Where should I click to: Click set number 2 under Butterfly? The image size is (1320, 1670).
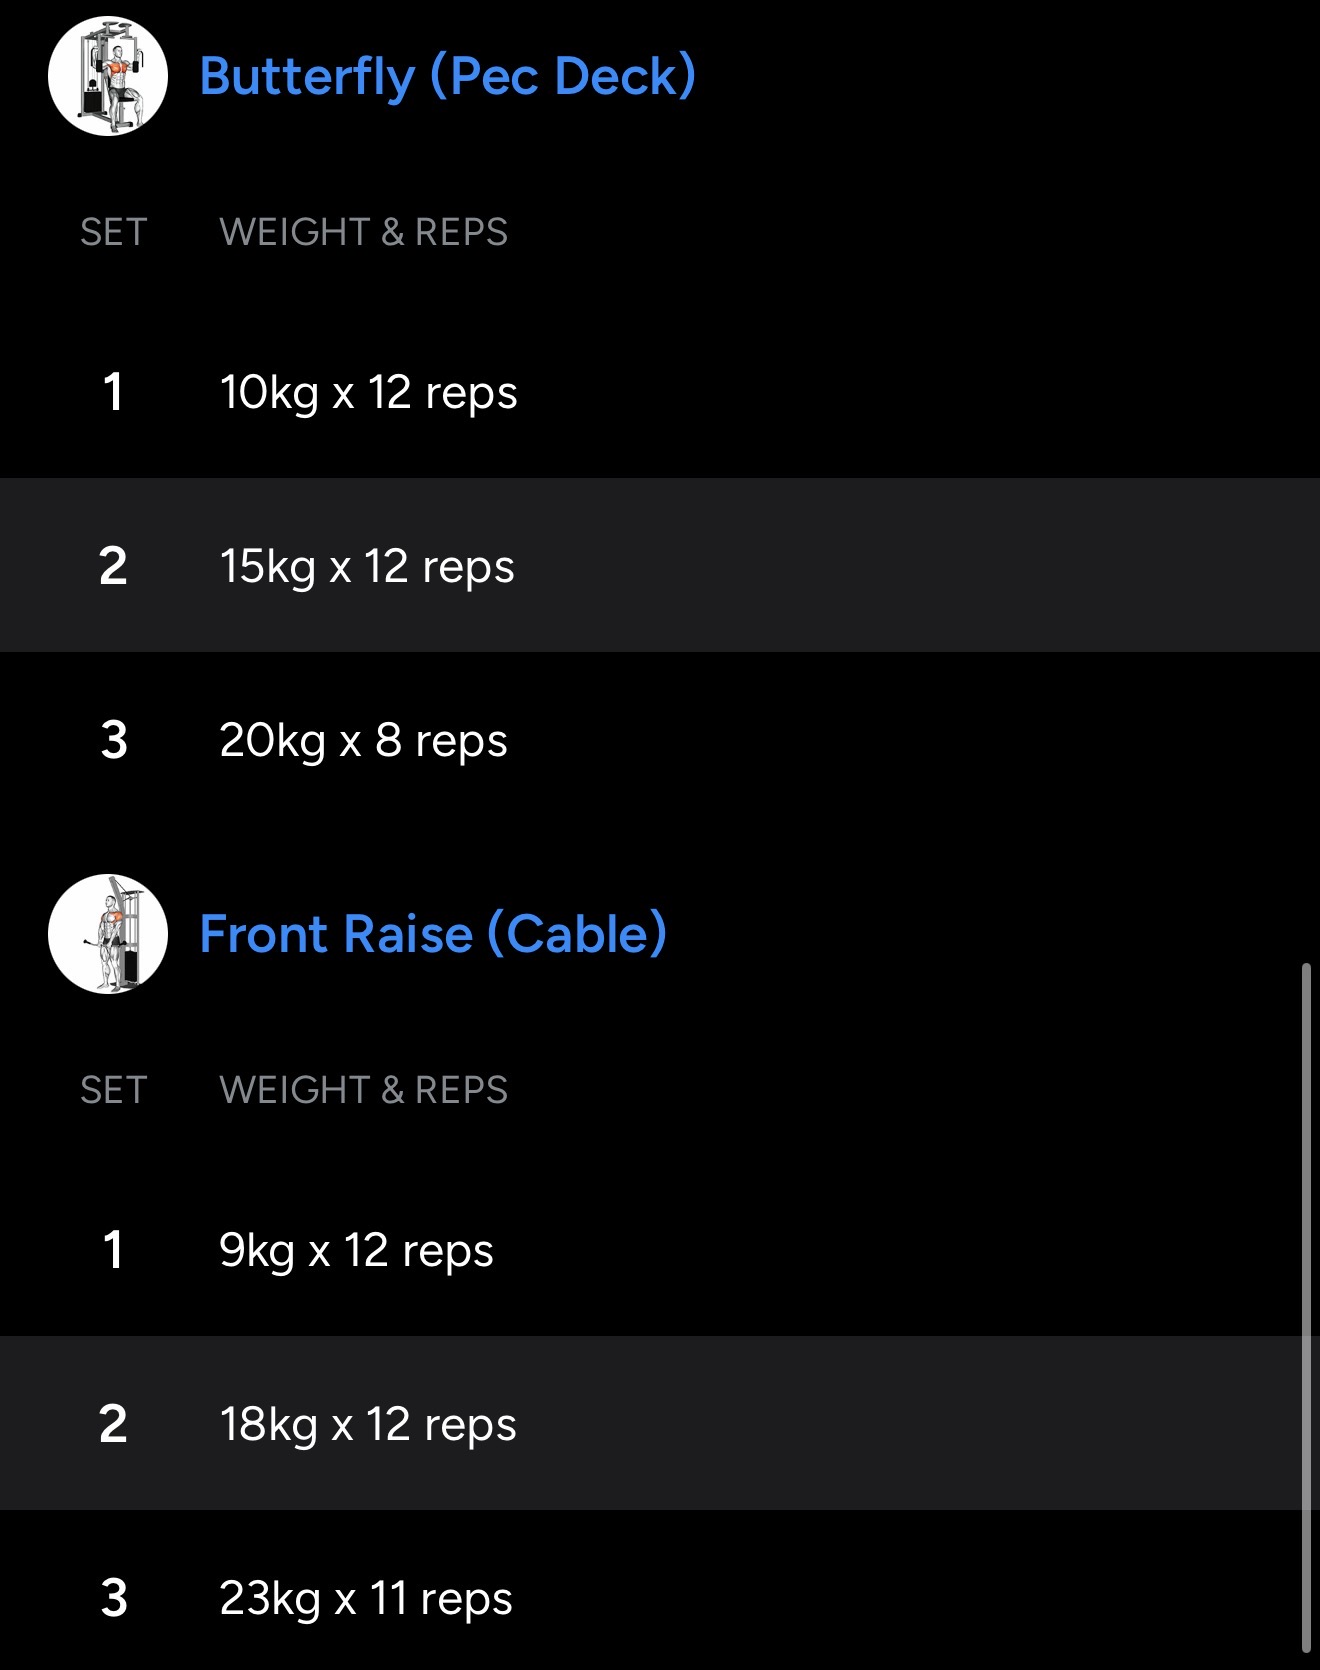(113, 566)
